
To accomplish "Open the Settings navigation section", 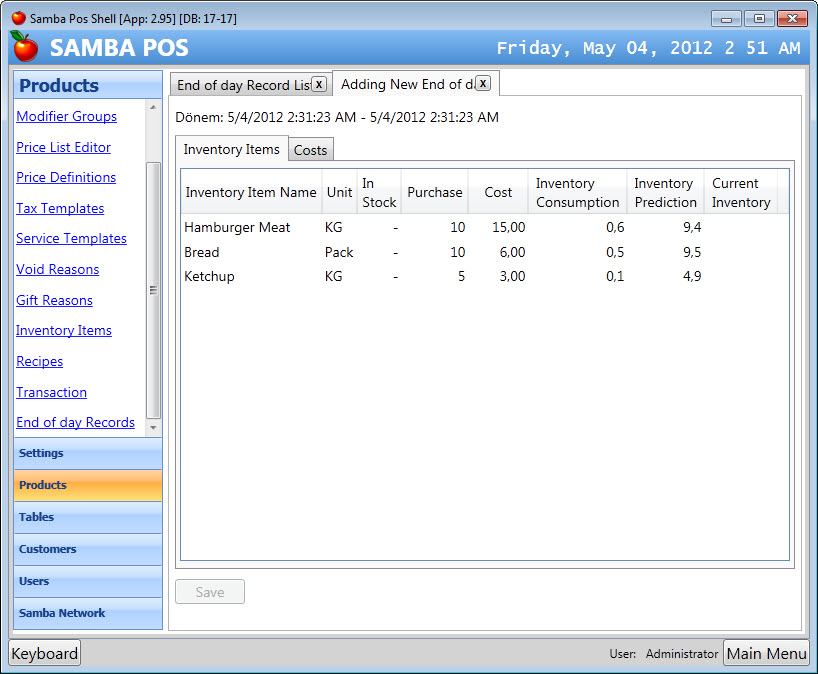I will click(88, 453).
